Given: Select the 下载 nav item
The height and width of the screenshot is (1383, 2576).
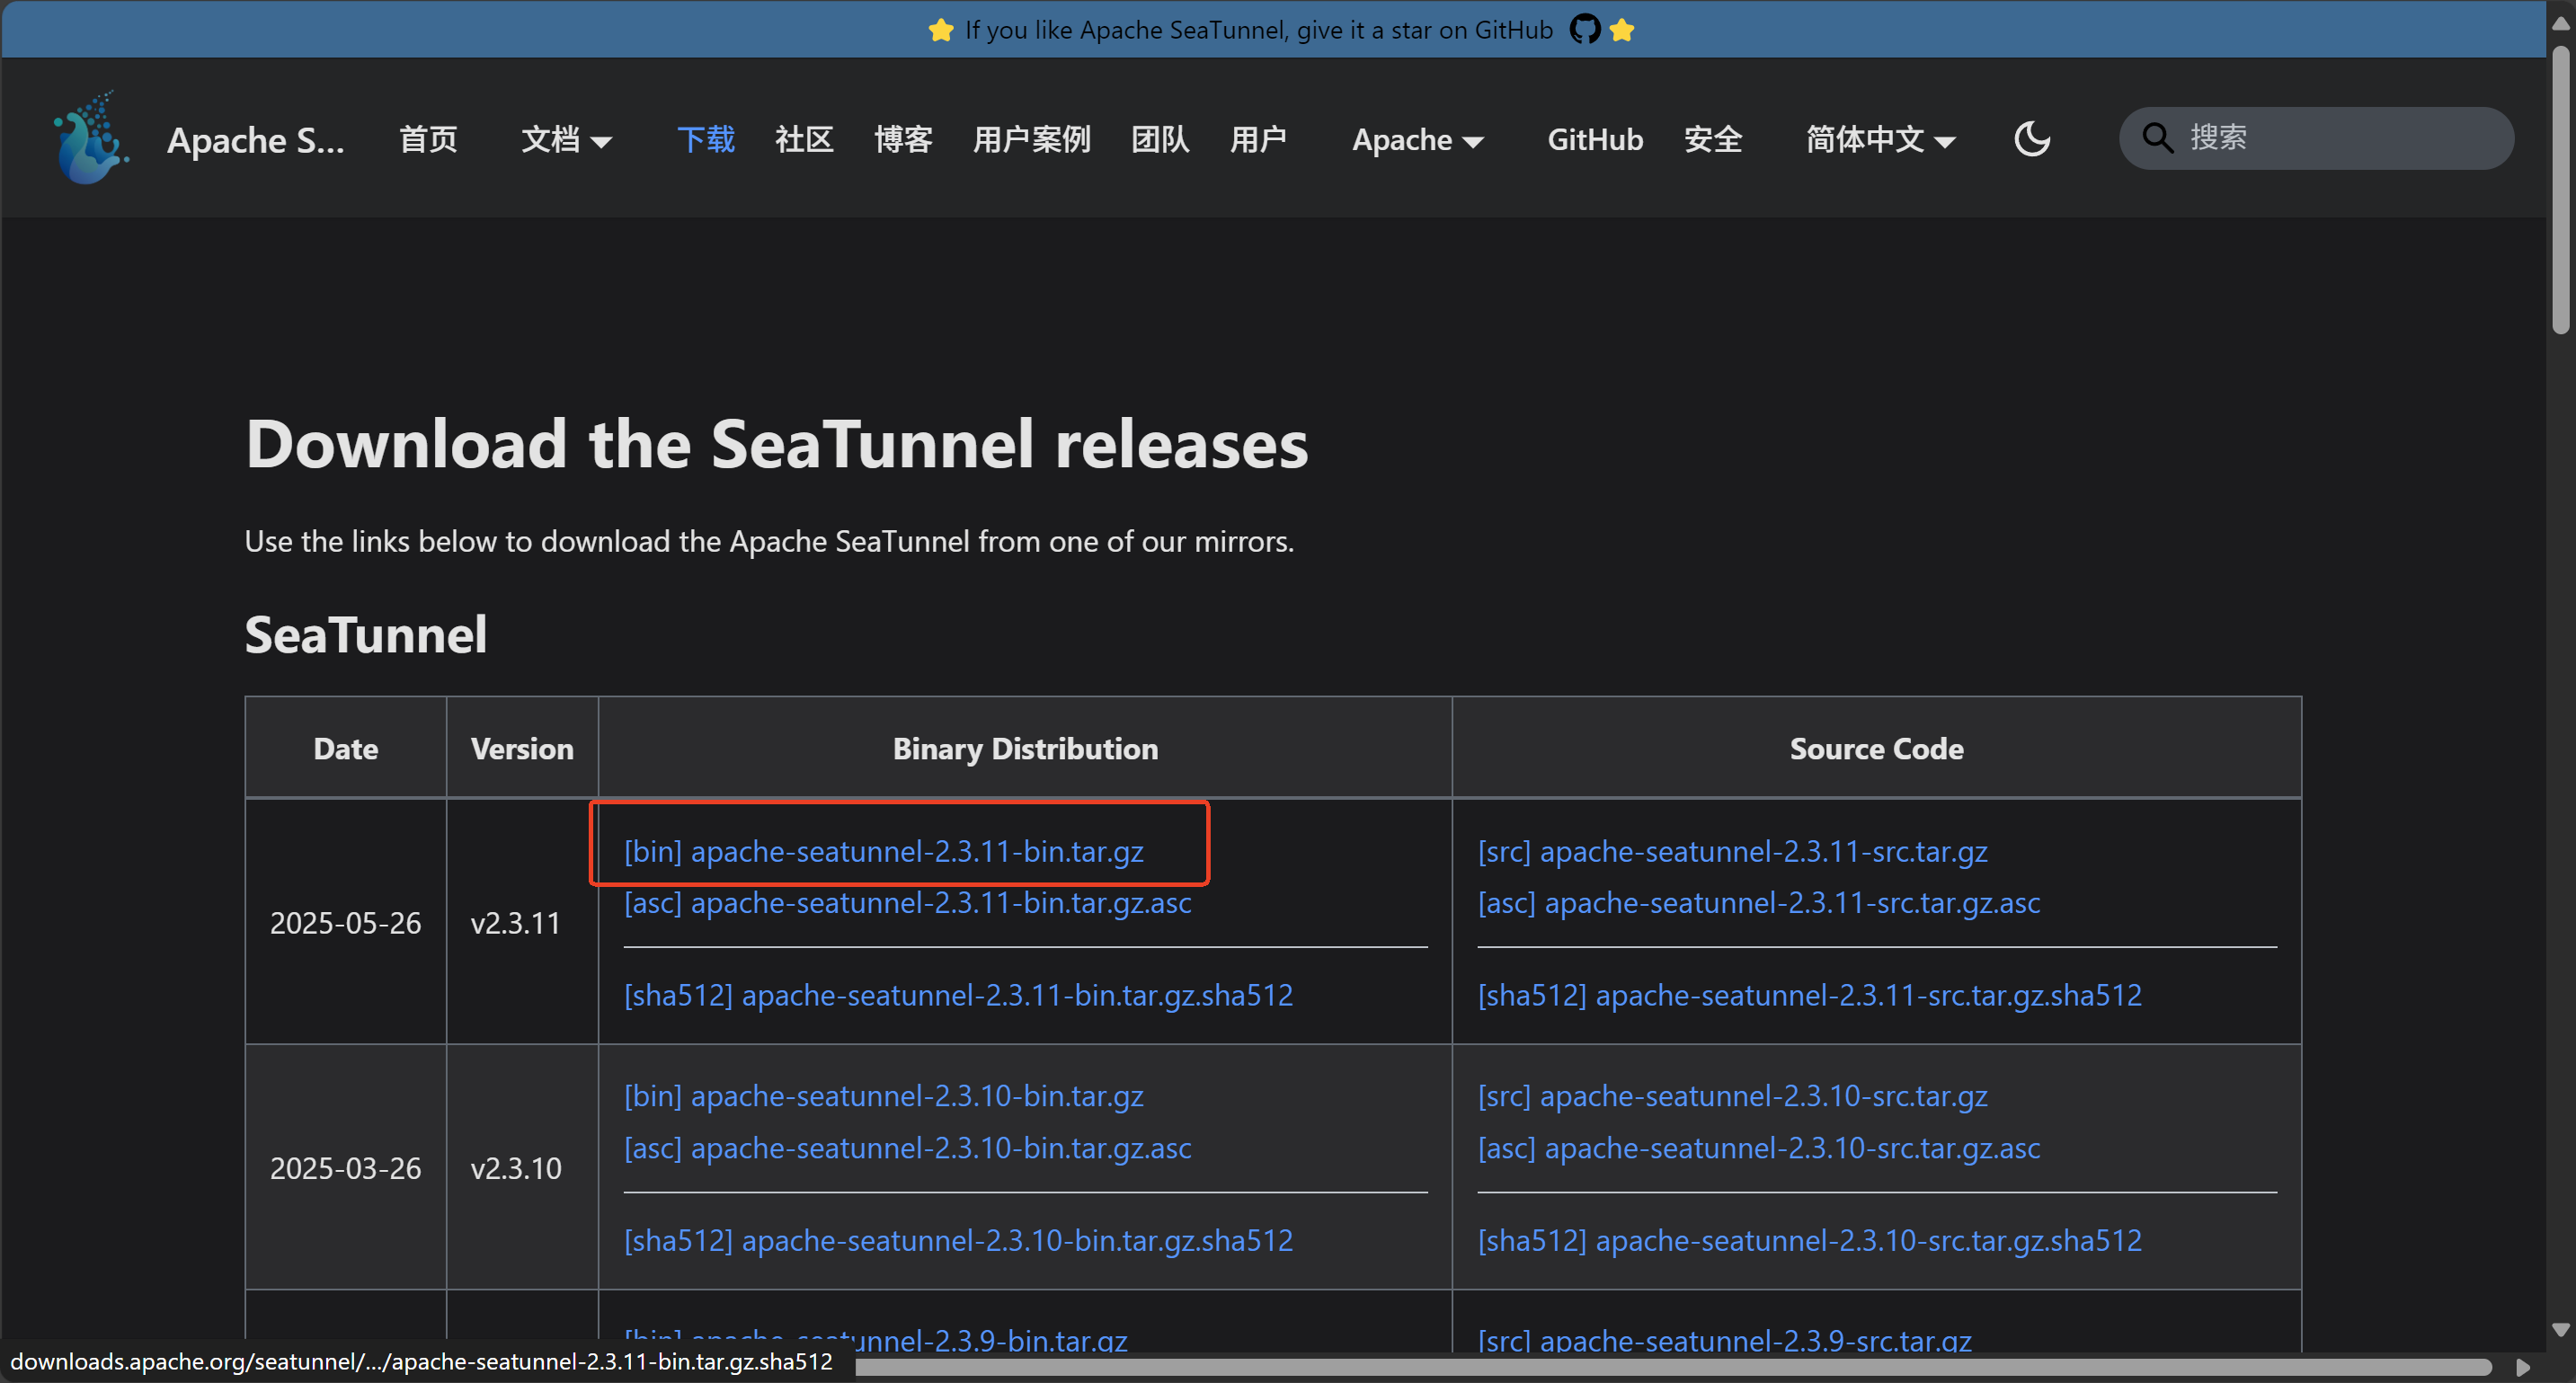Looking at the screenshot, I should pyautogui.click(x=706, y=139).
